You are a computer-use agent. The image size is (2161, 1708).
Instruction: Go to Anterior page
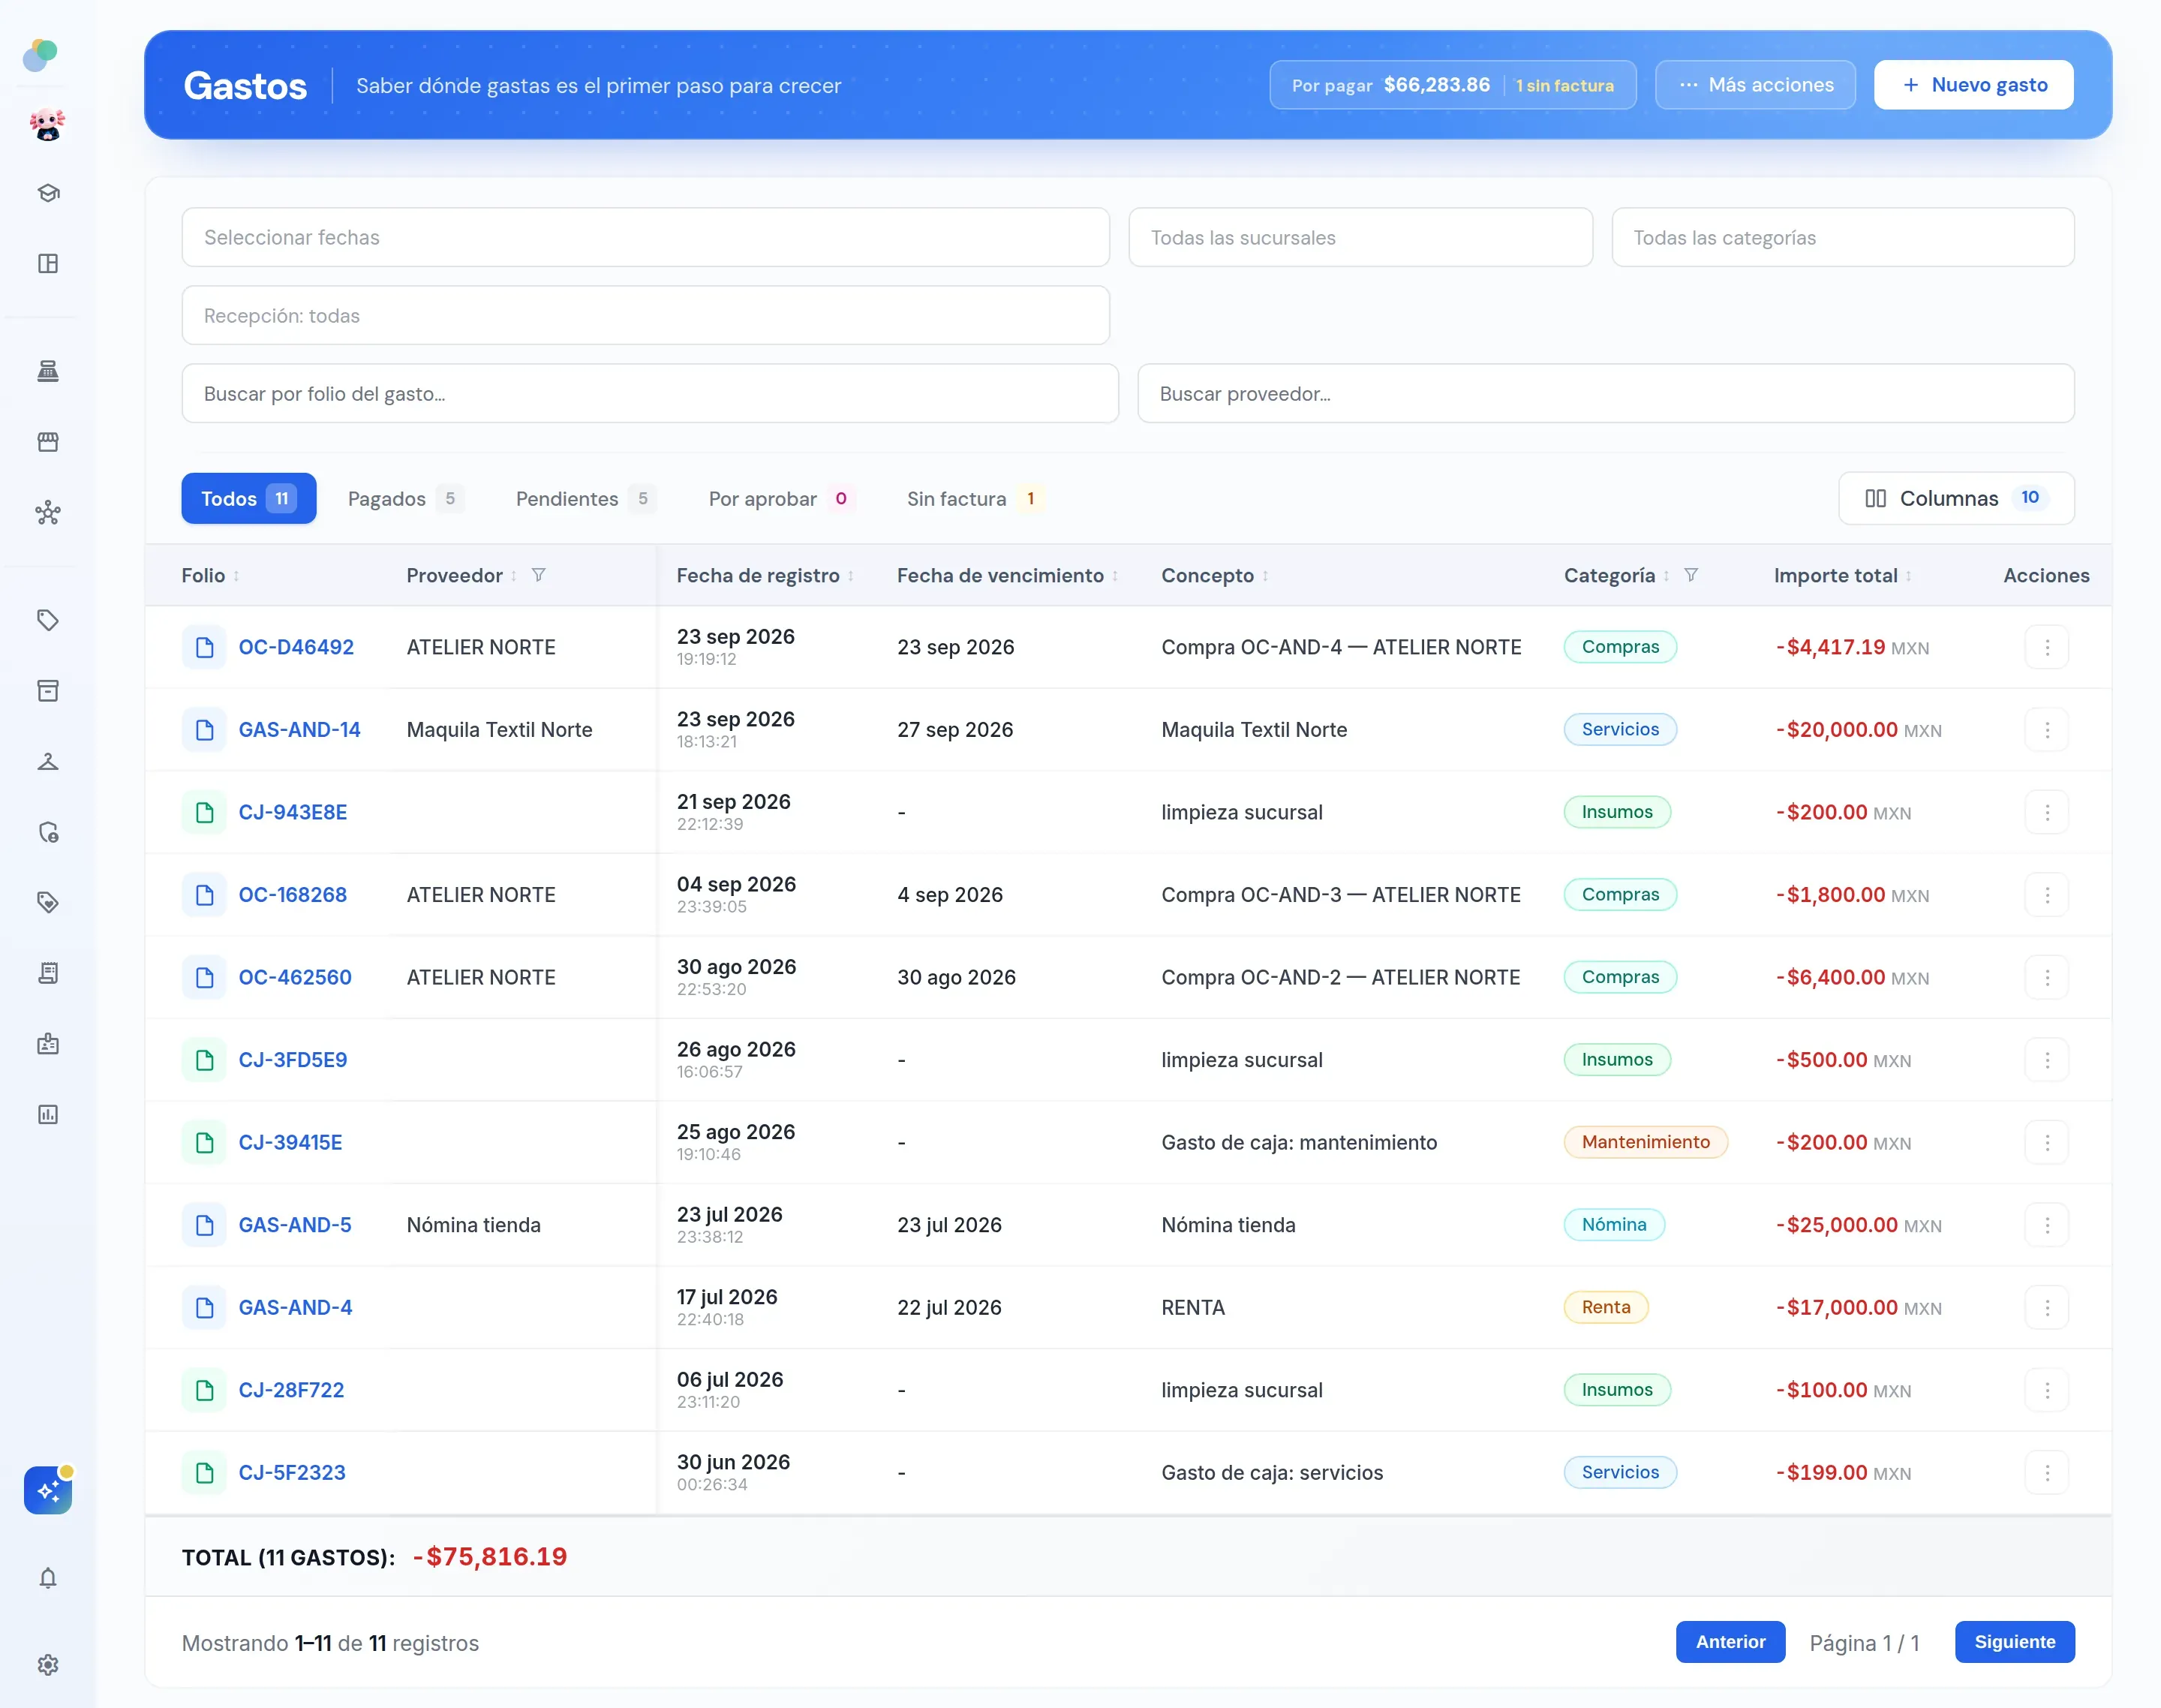[1730, 1642]
